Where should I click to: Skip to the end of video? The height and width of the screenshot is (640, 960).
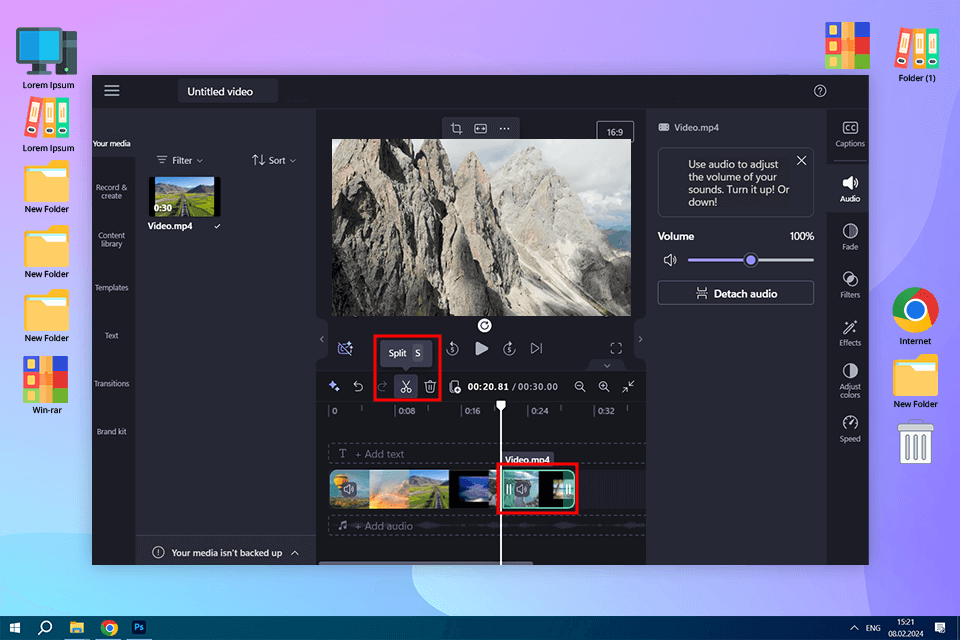pos(536,348)
